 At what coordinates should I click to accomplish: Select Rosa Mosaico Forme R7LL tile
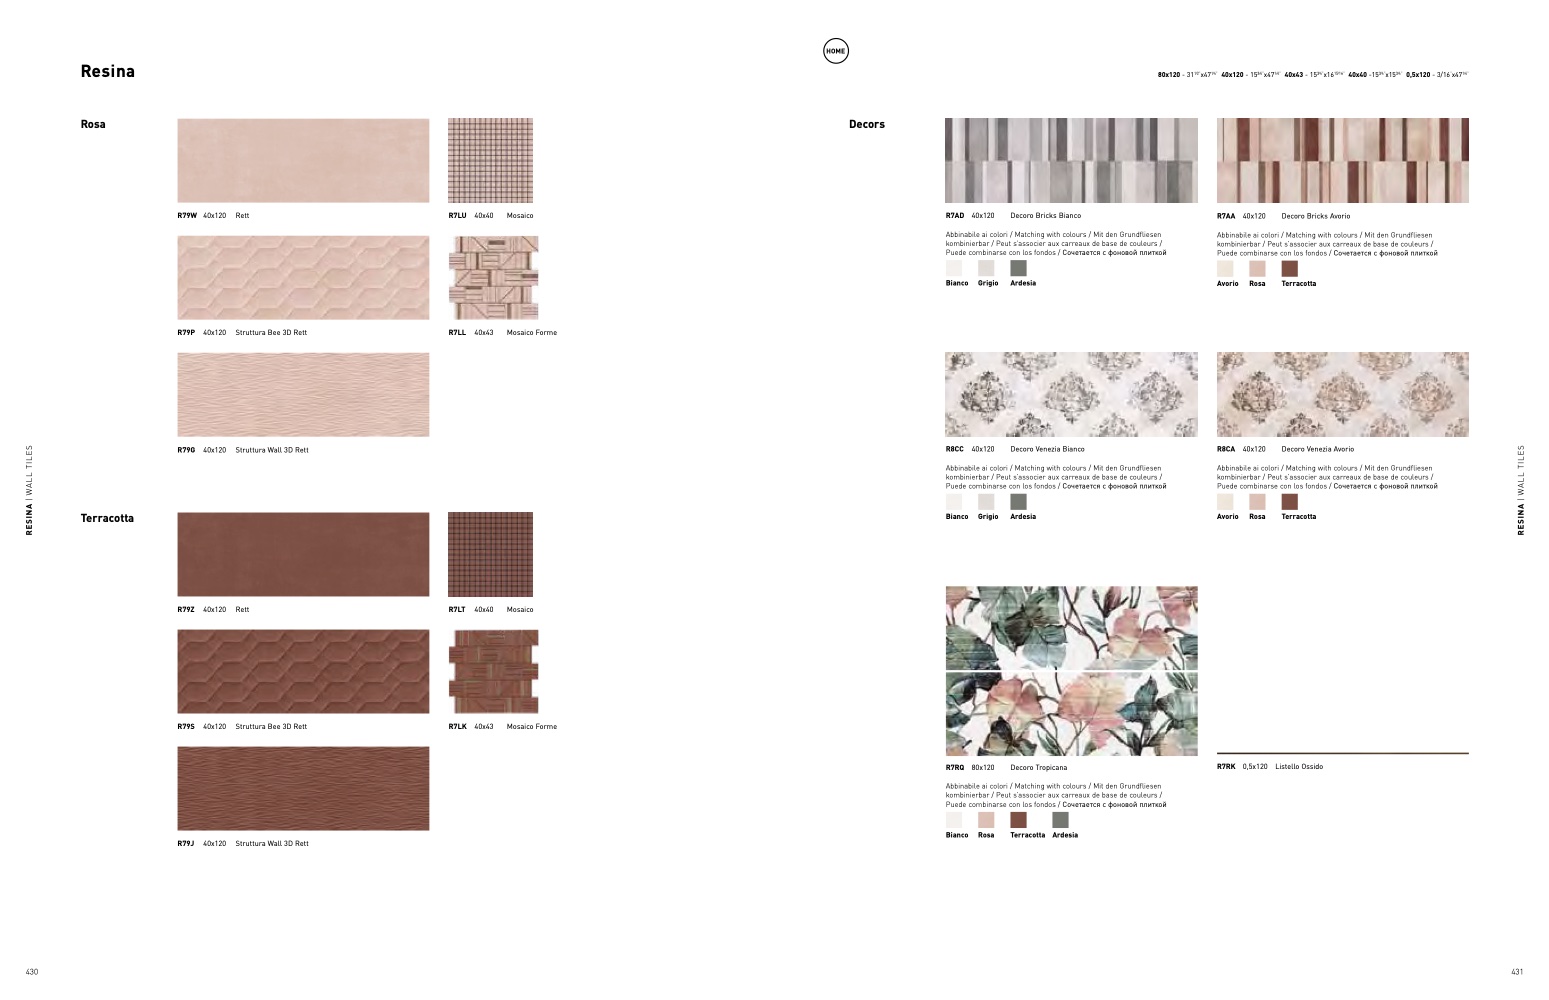[493, 278]
